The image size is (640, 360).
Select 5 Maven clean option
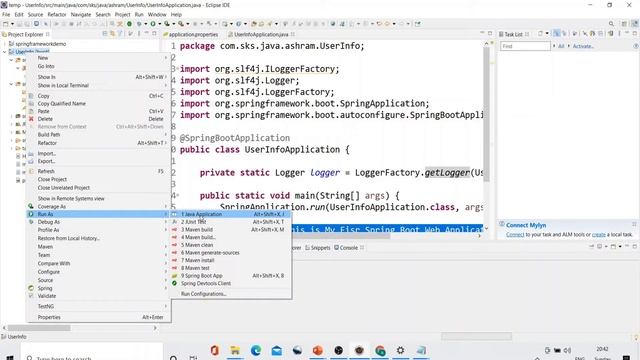coord(231,245)
